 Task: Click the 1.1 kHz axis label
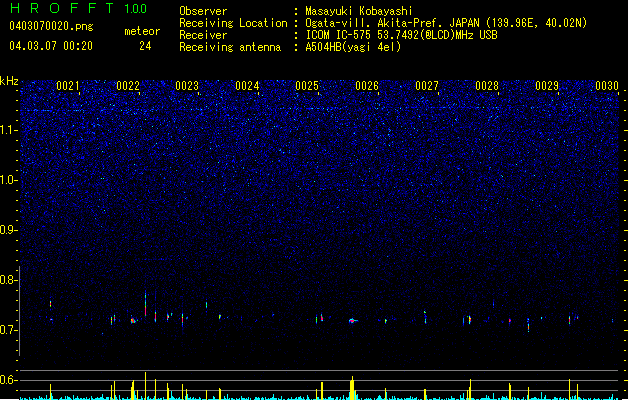click(x=9, y=130)
